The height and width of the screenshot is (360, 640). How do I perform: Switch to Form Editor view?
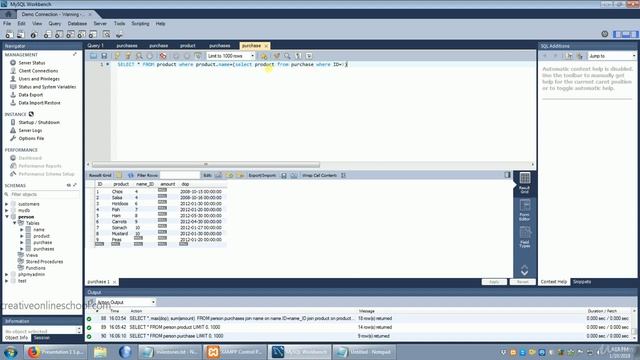click(x=524, y=210)
